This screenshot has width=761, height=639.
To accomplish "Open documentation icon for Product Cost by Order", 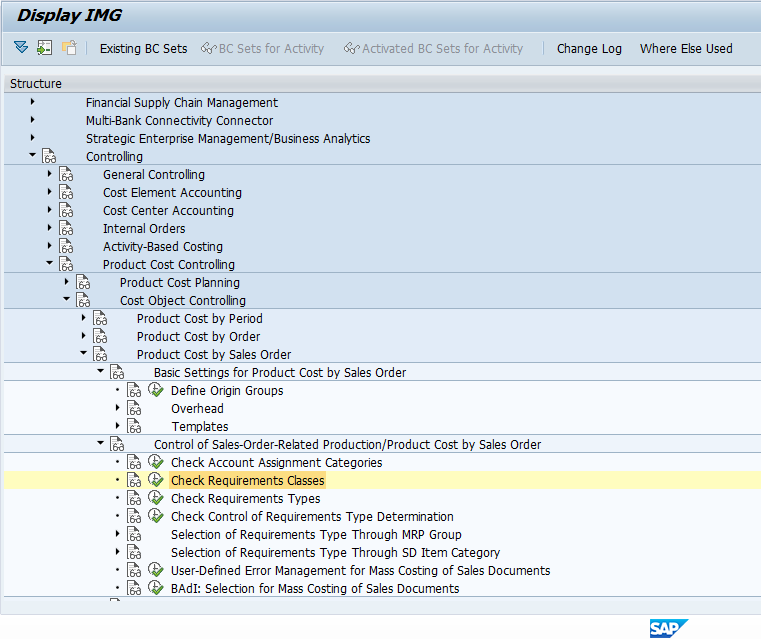I will pos(100,336).
